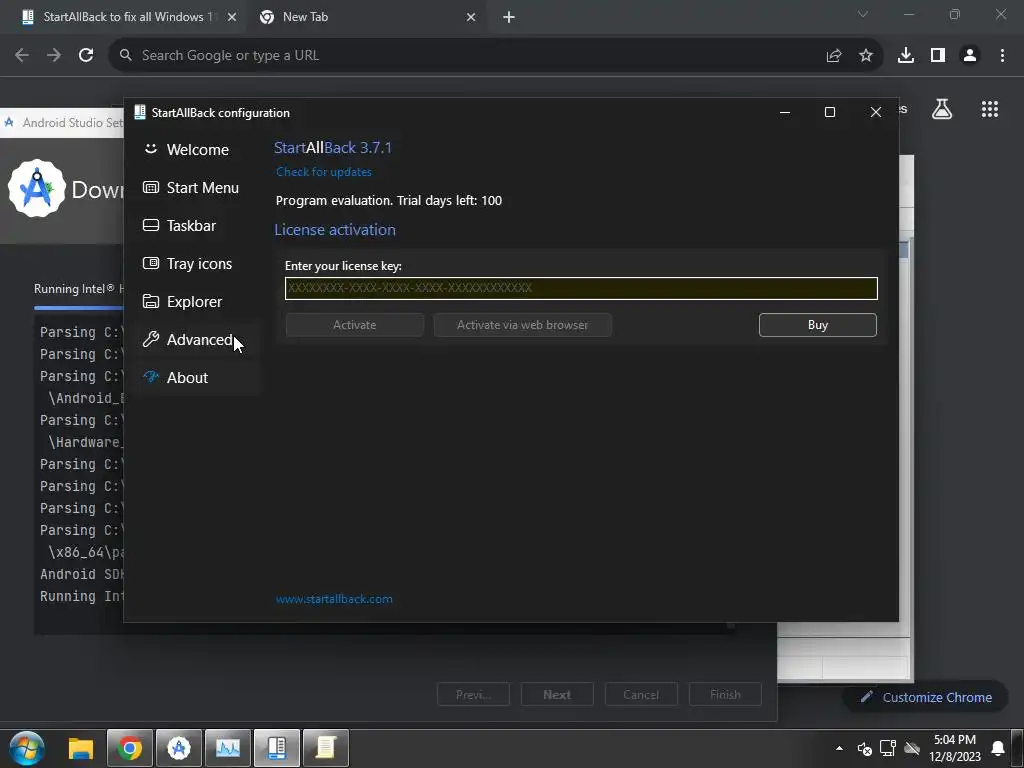
Task: Go forward in Chrome
Action: coord(54,56)
